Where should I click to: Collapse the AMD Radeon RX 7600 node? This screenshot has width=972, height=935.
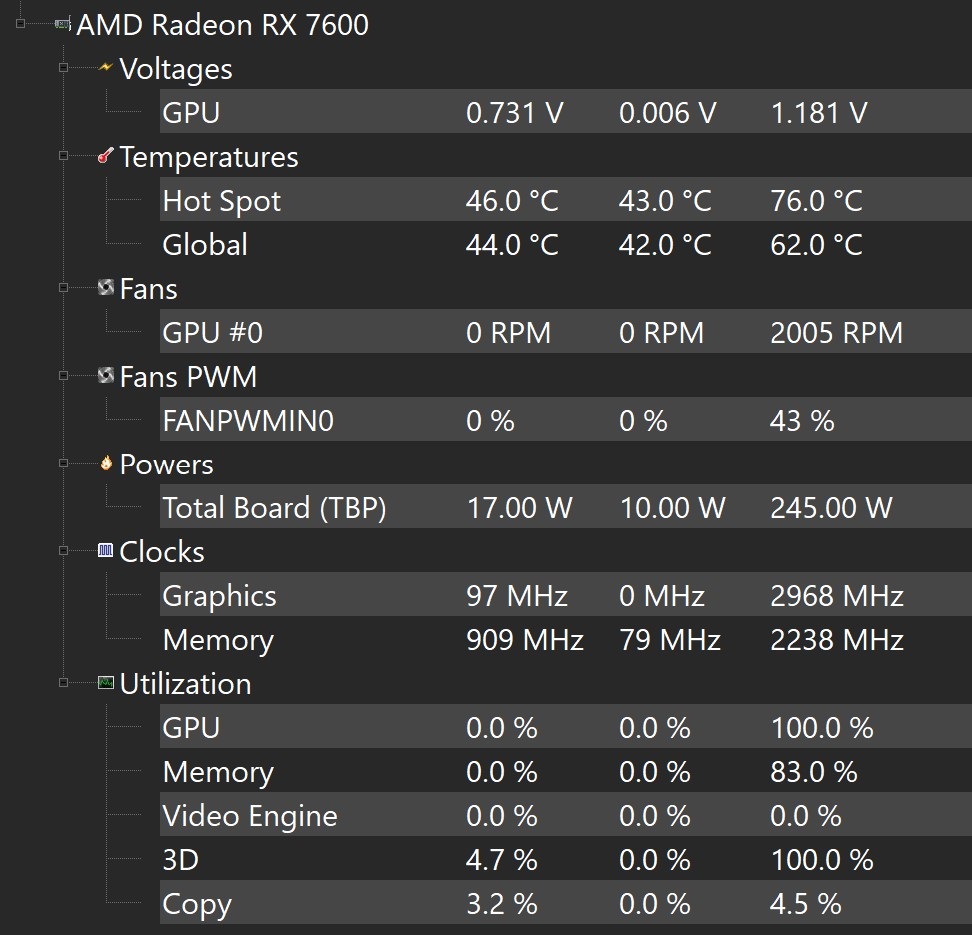(x=20, y=24)
